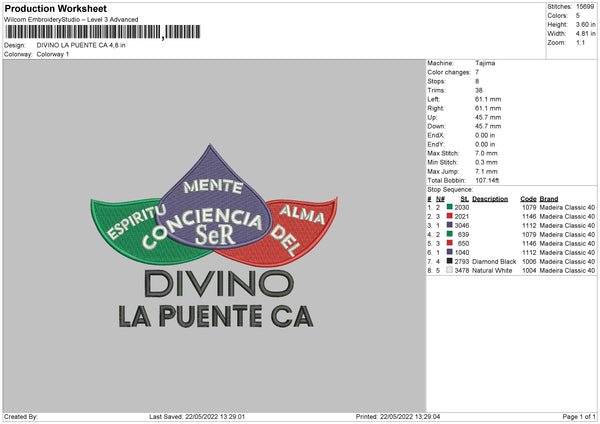Select the Diamond Black color swatch
This screenshot has width=600, height=424.
point(450,261)
